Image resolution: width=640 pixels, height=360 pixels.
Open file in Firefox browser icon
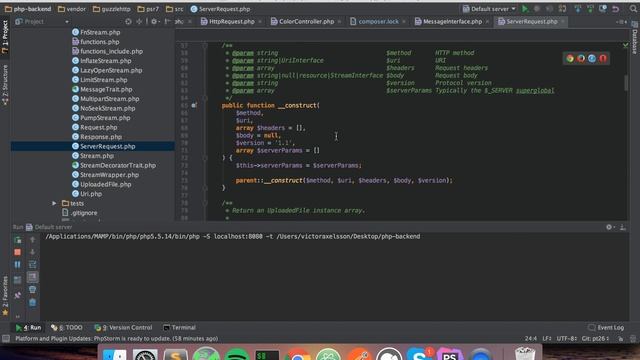click(x=581, y=58)
